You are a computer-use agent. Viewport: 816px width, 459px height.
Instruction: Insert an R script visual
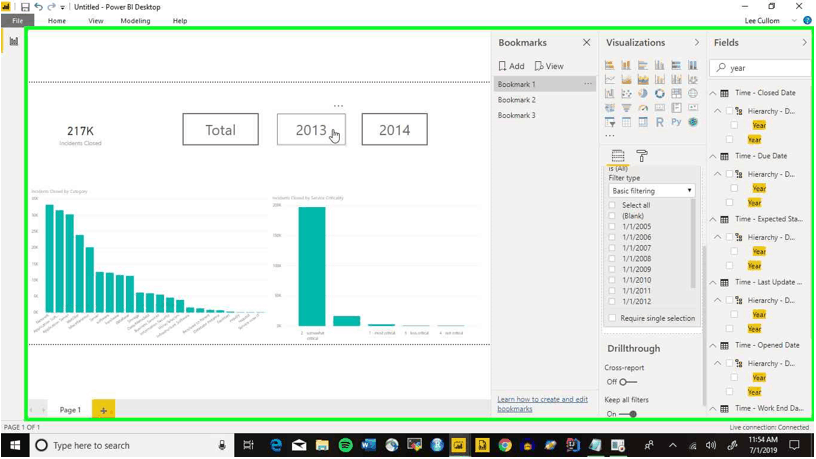pyautogui.click(x=659, y=122)
